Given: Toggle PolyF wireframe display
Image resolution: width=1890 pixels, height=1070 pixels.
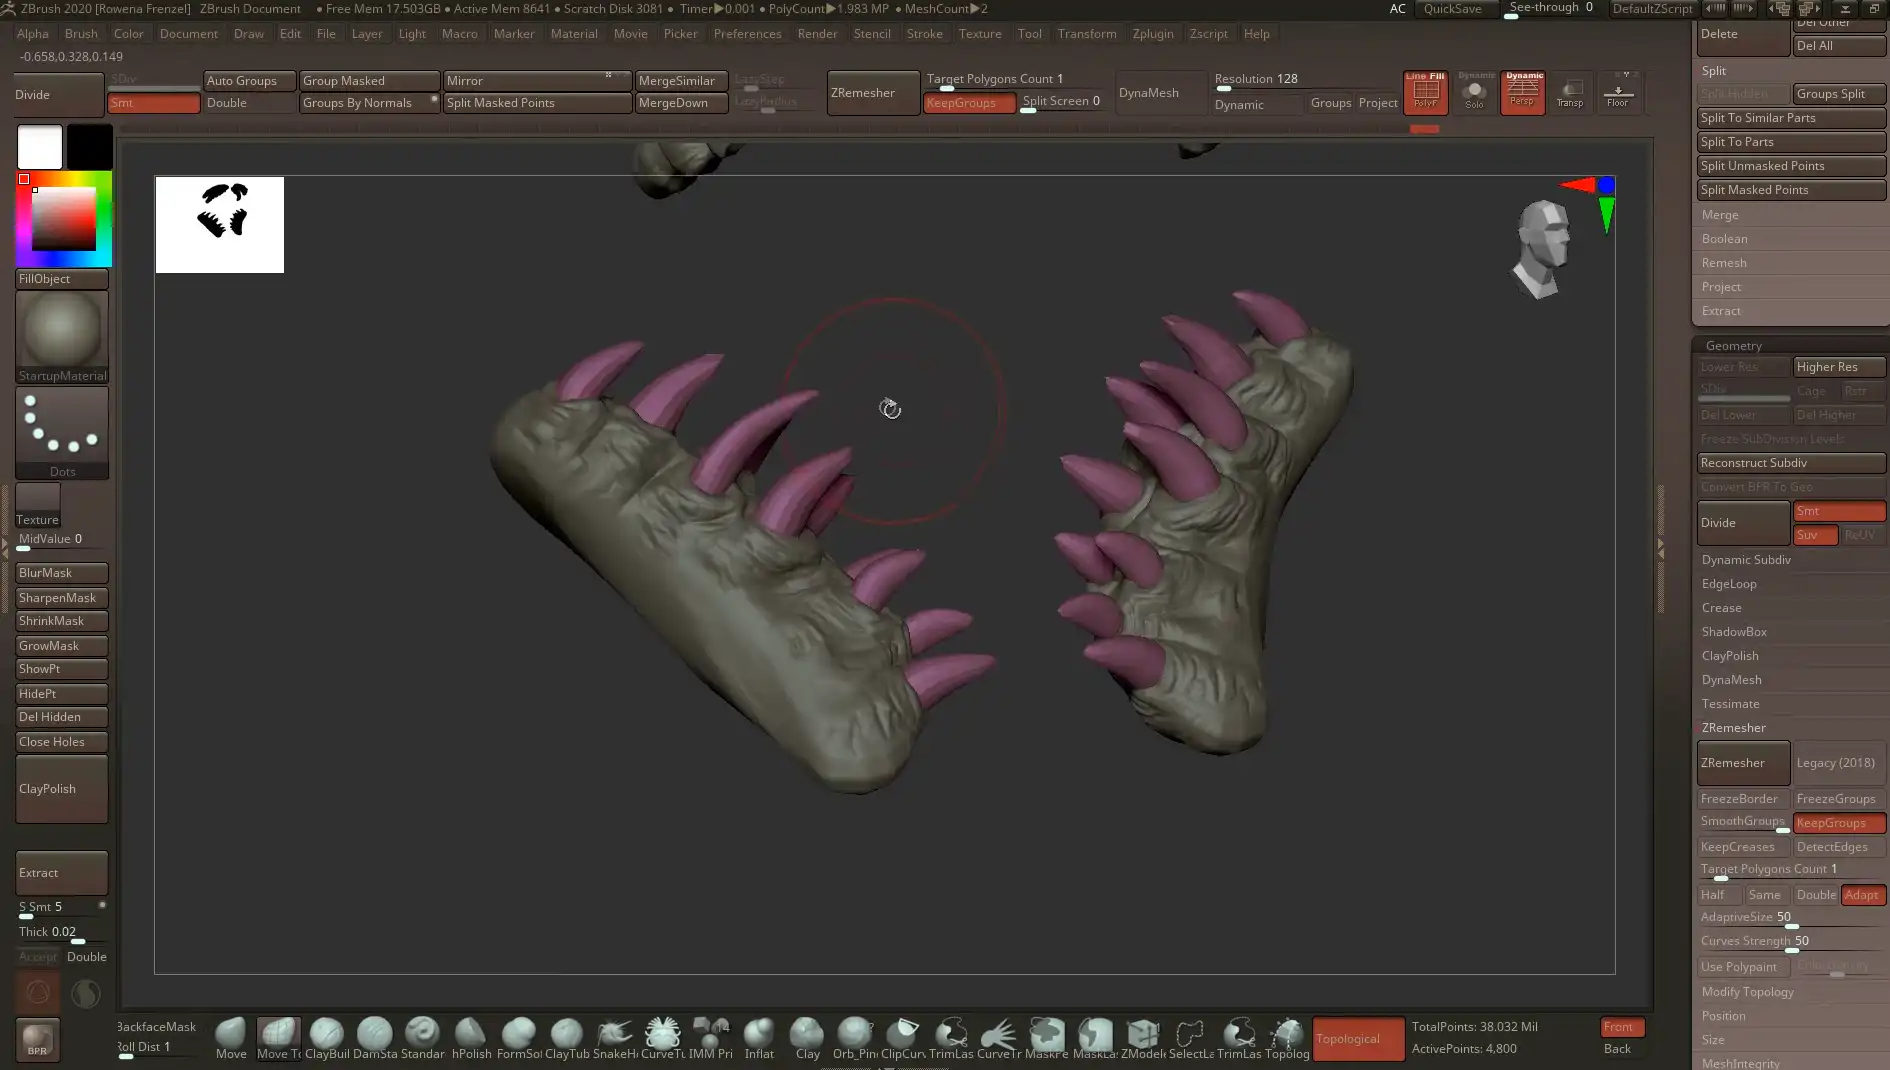Looking at the screenshot, I should point(1425,92).
